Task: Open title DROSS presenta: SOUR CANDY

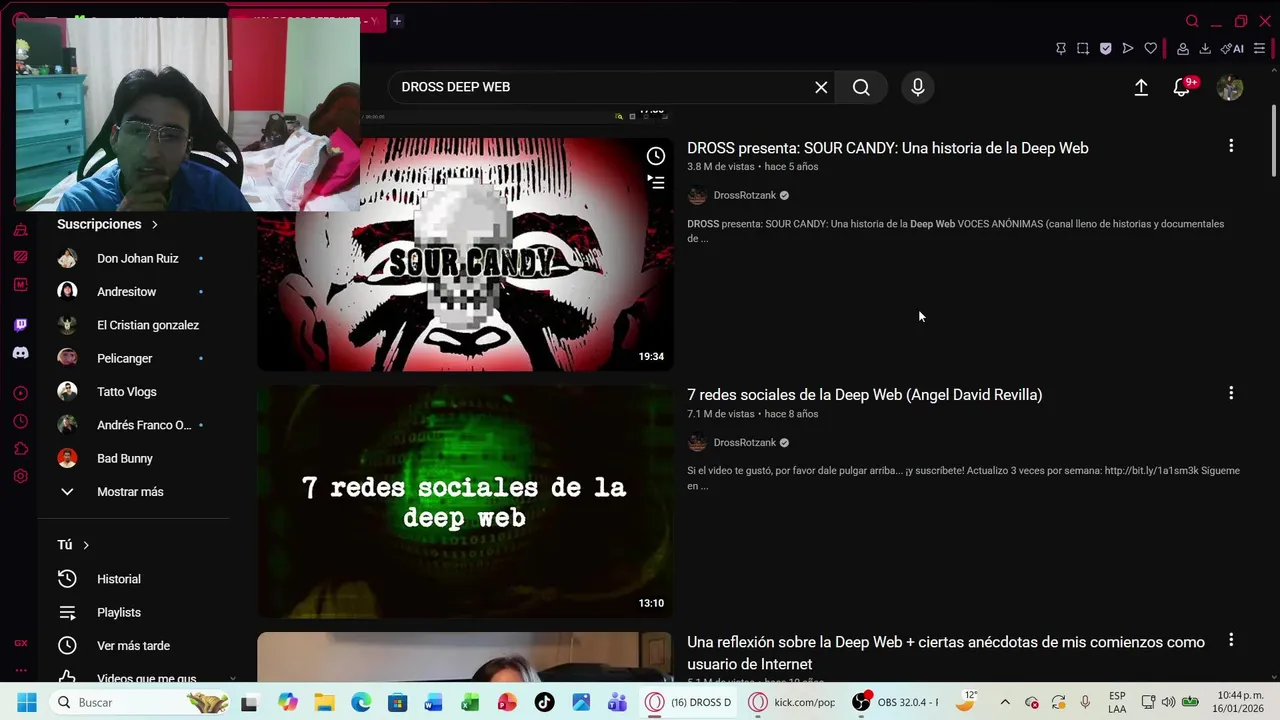Action: 888,148
